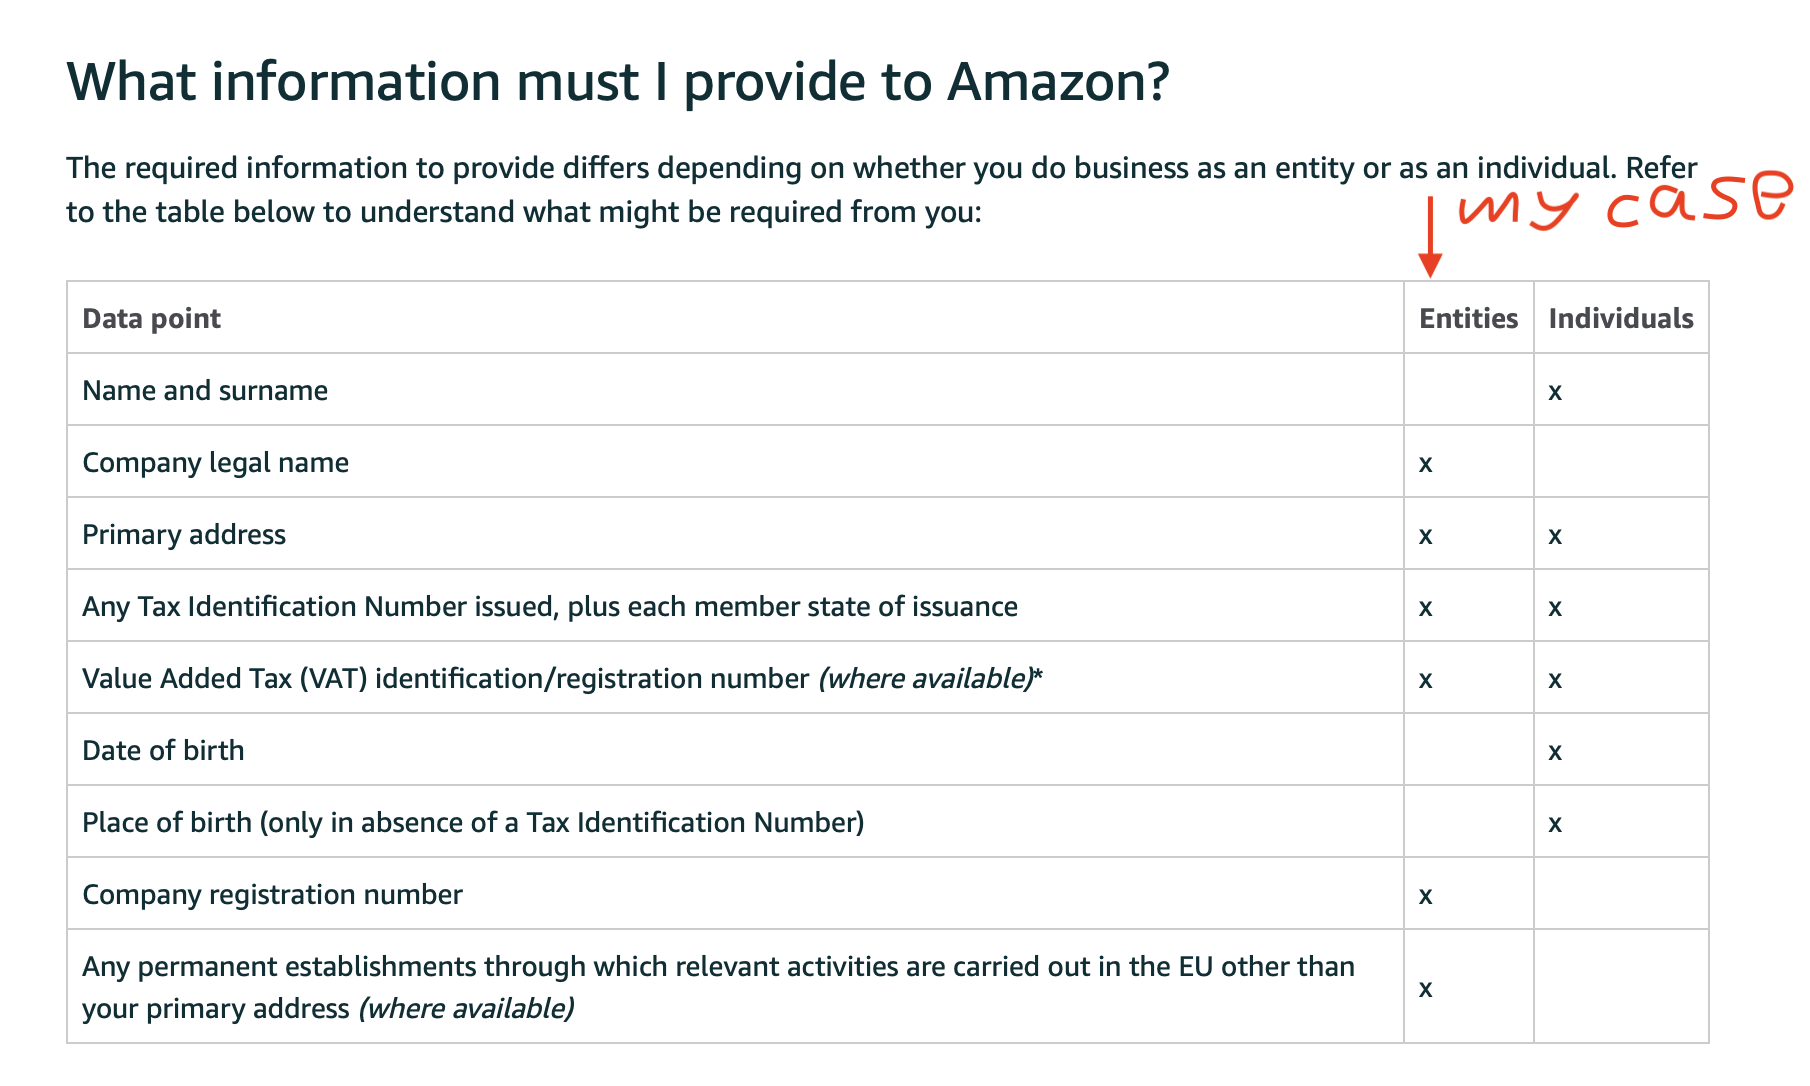Click the Data point column header

pos(151,319)
